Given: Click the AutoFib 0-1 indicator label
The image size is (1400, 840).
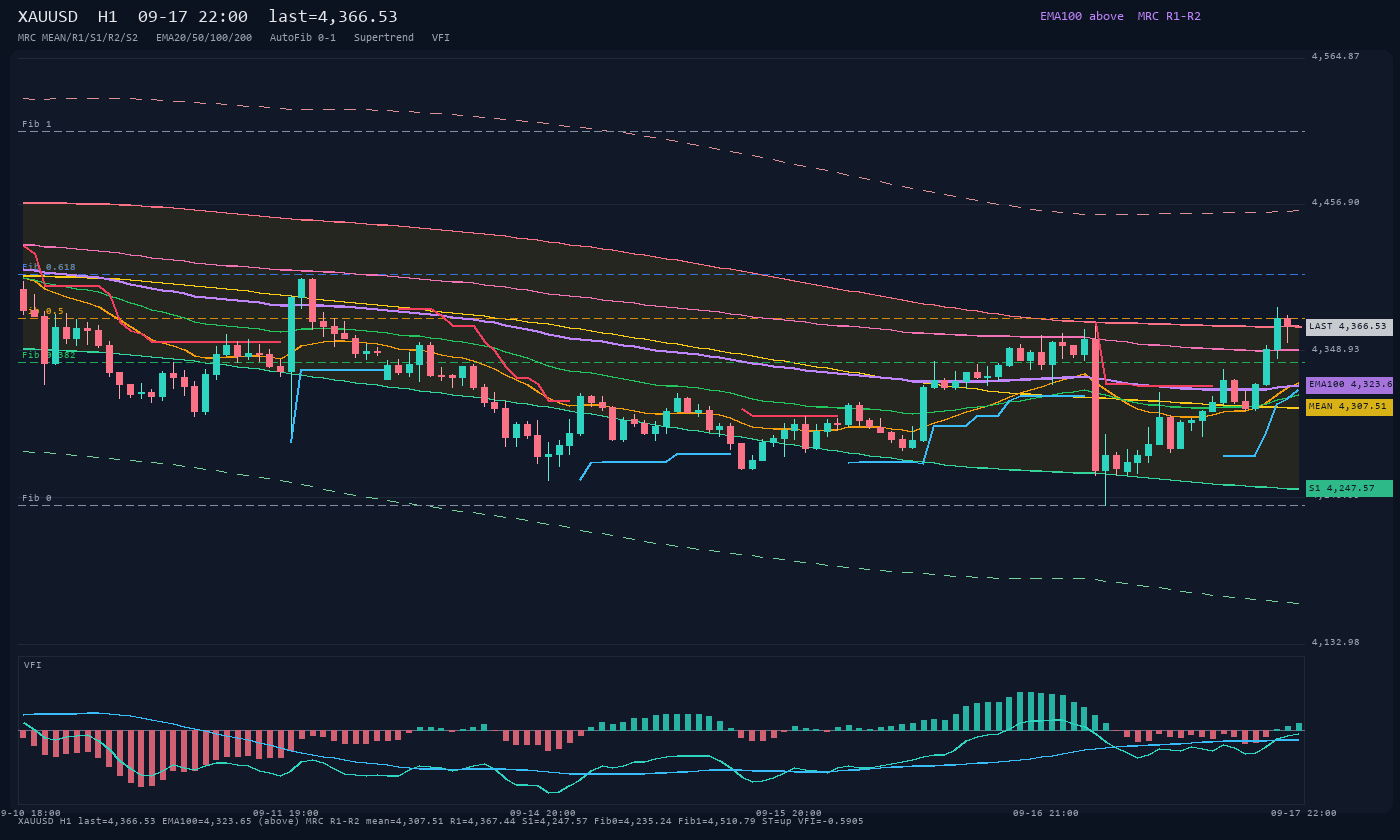Looking at the screenshot, I should point(303,38).
